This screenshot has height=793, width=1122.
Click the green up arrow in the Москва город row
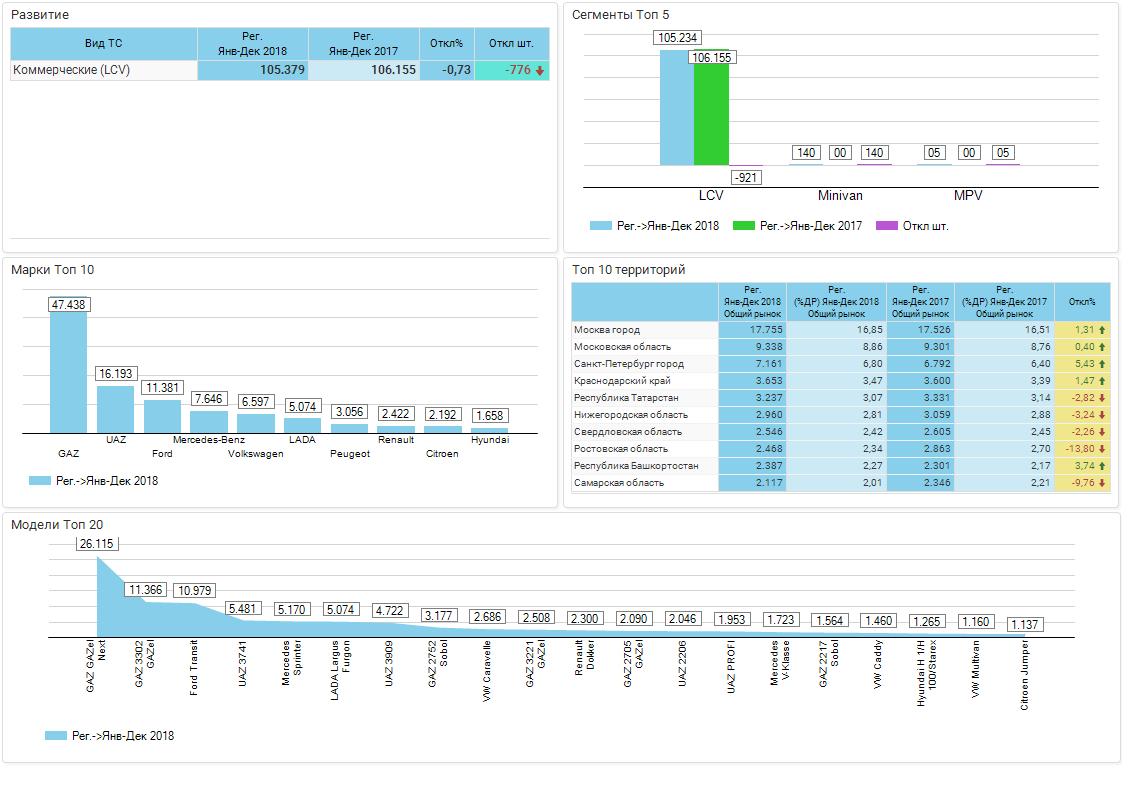1102,330
